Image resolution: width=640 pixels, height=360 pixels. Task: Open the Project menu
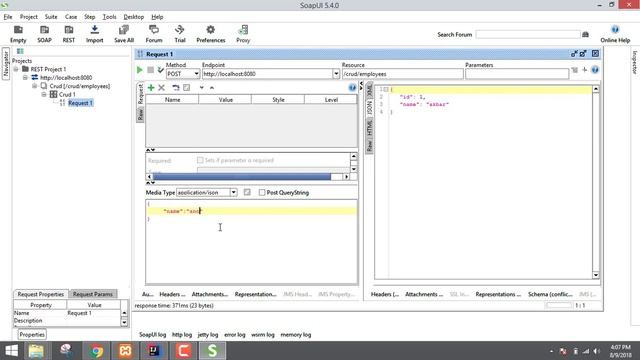(29, 17)
